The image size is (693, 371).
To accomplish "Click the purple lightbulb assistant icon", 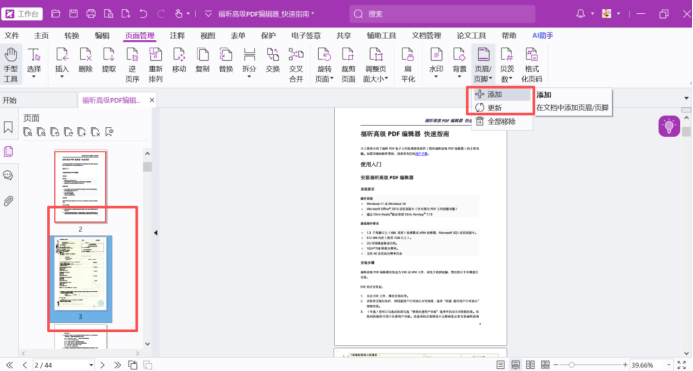I will pyautogui.click(x=669, y=126).
